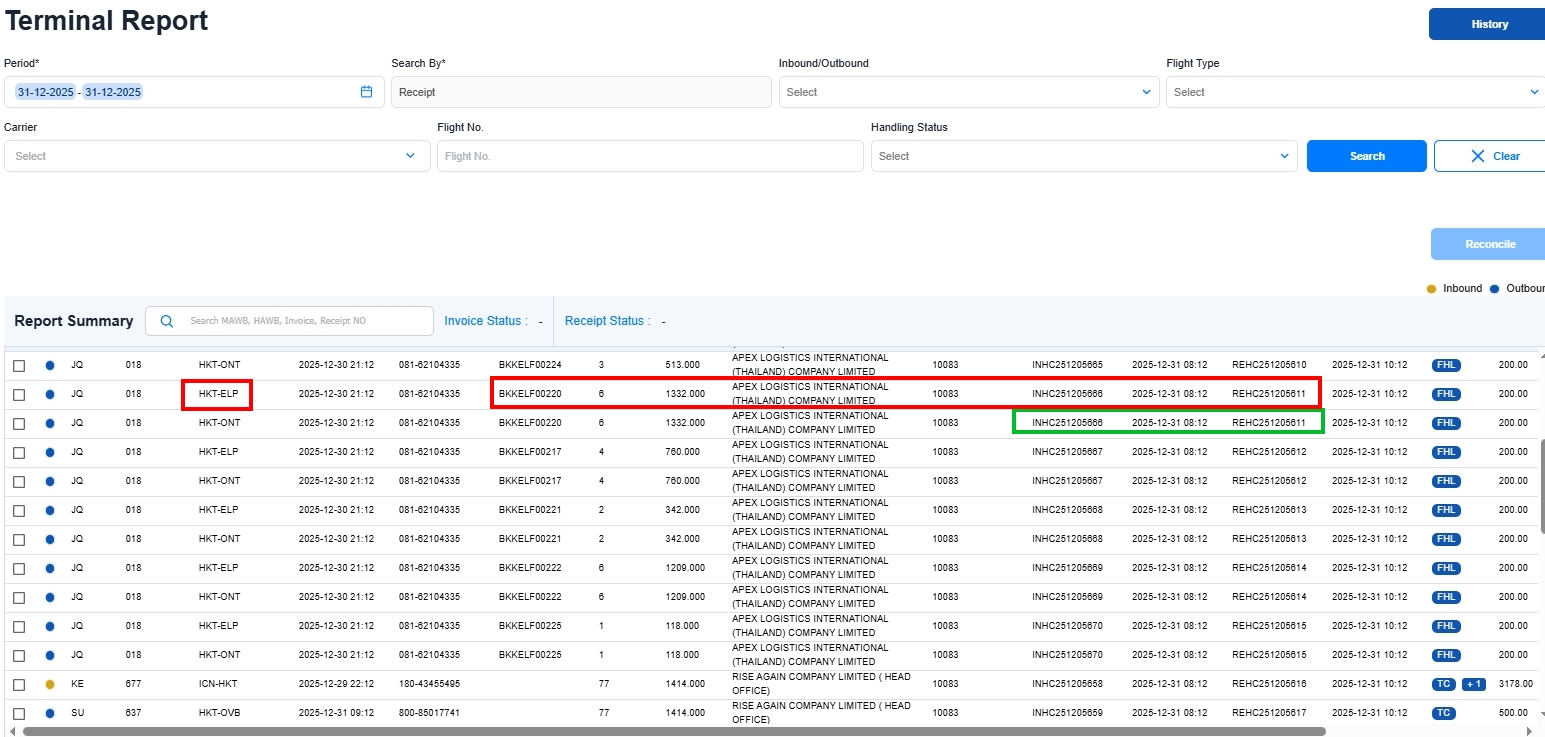Click the TC badge on the SU 637 row

pyautogui.click(x=1442, y=713)
